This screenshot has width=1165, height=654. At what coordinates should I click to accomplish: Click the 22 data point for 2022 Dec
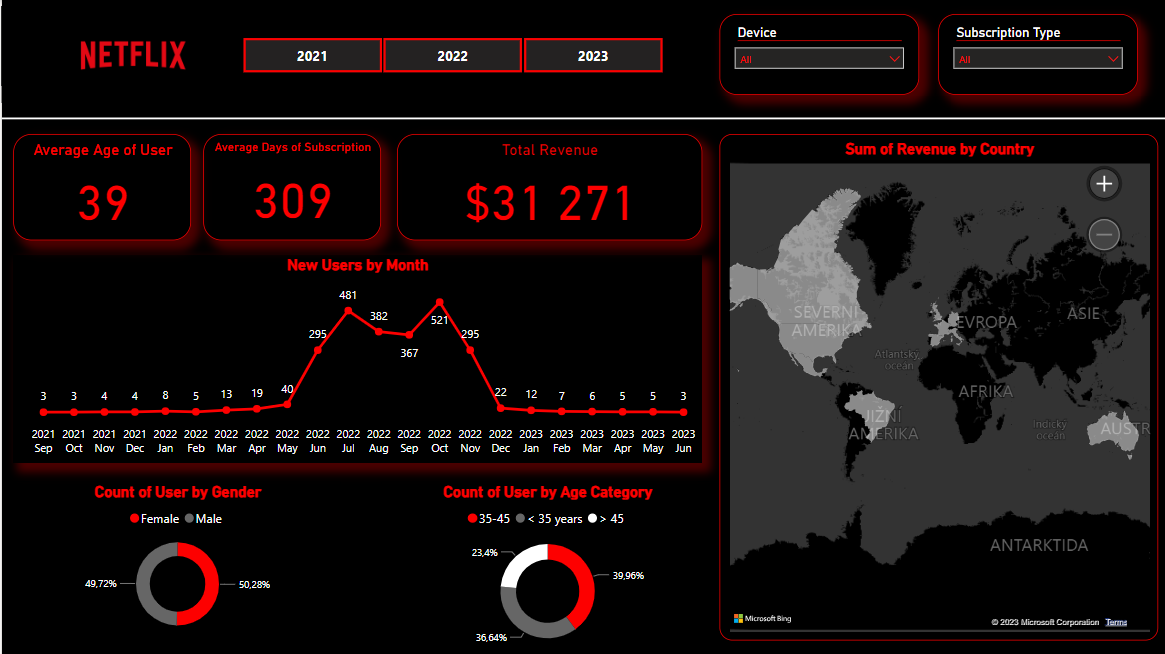pyautogui.click(x=500, y=408)
